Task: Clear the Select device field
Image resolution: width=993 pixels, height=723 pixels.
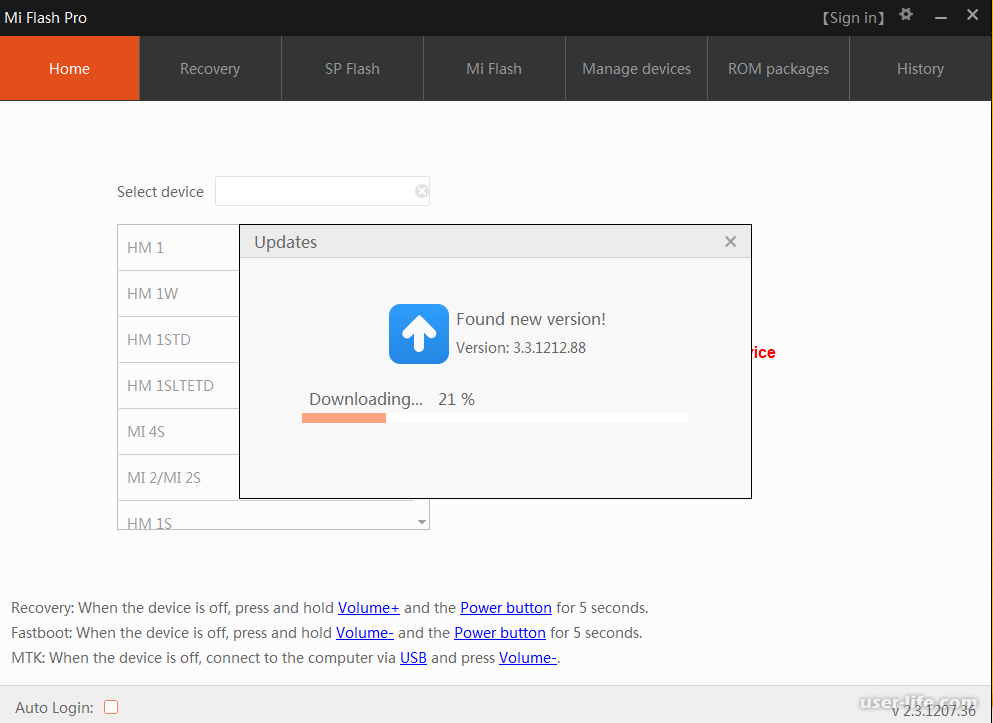Action: click(422, 191)
